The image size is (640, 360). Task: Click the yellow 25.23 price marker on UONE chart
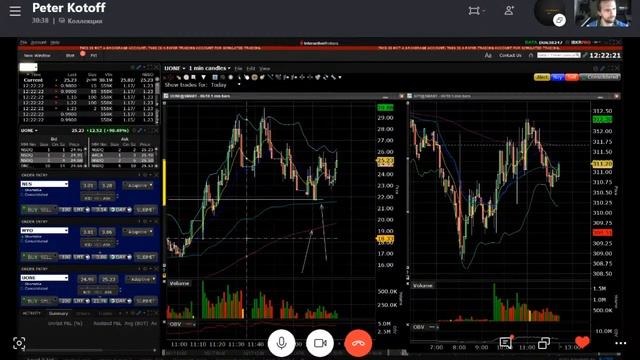click(385, 161)
